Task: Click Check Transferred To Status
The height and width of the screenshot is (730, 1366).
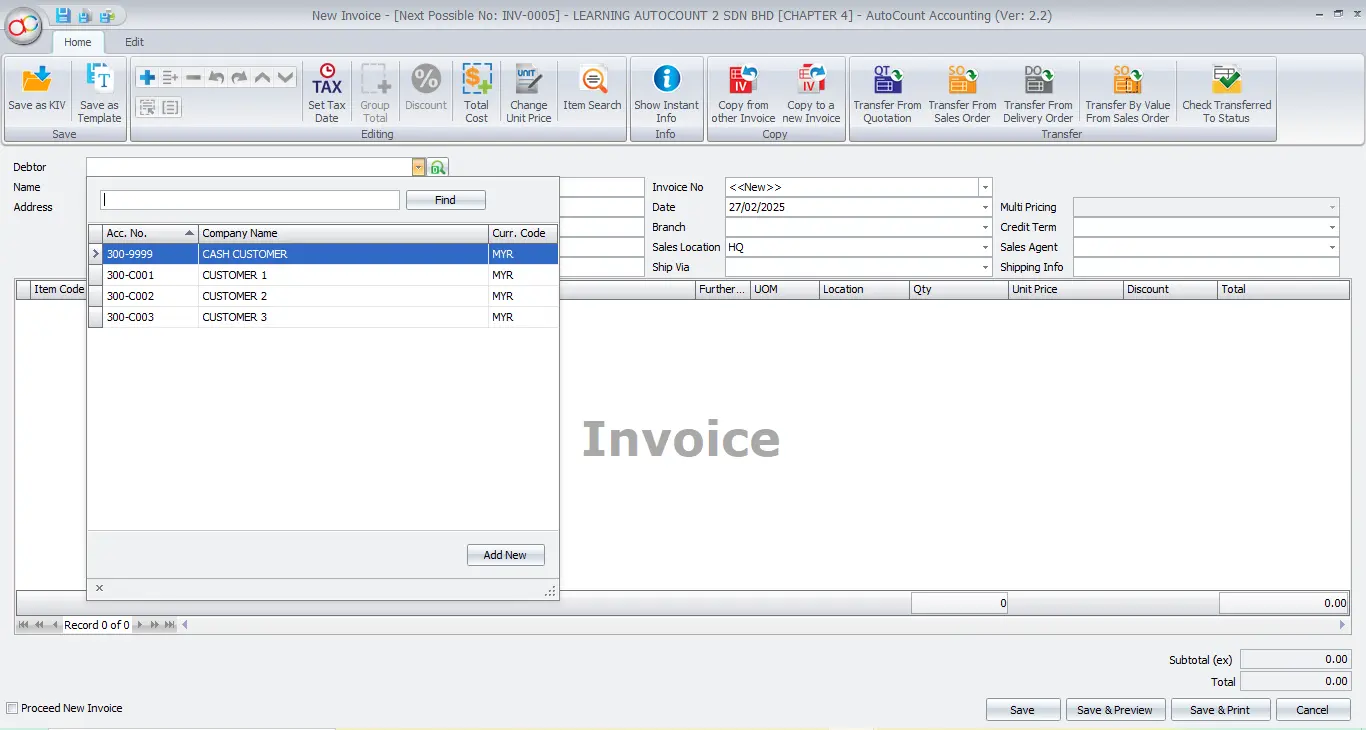Action: coord(1226,90)
